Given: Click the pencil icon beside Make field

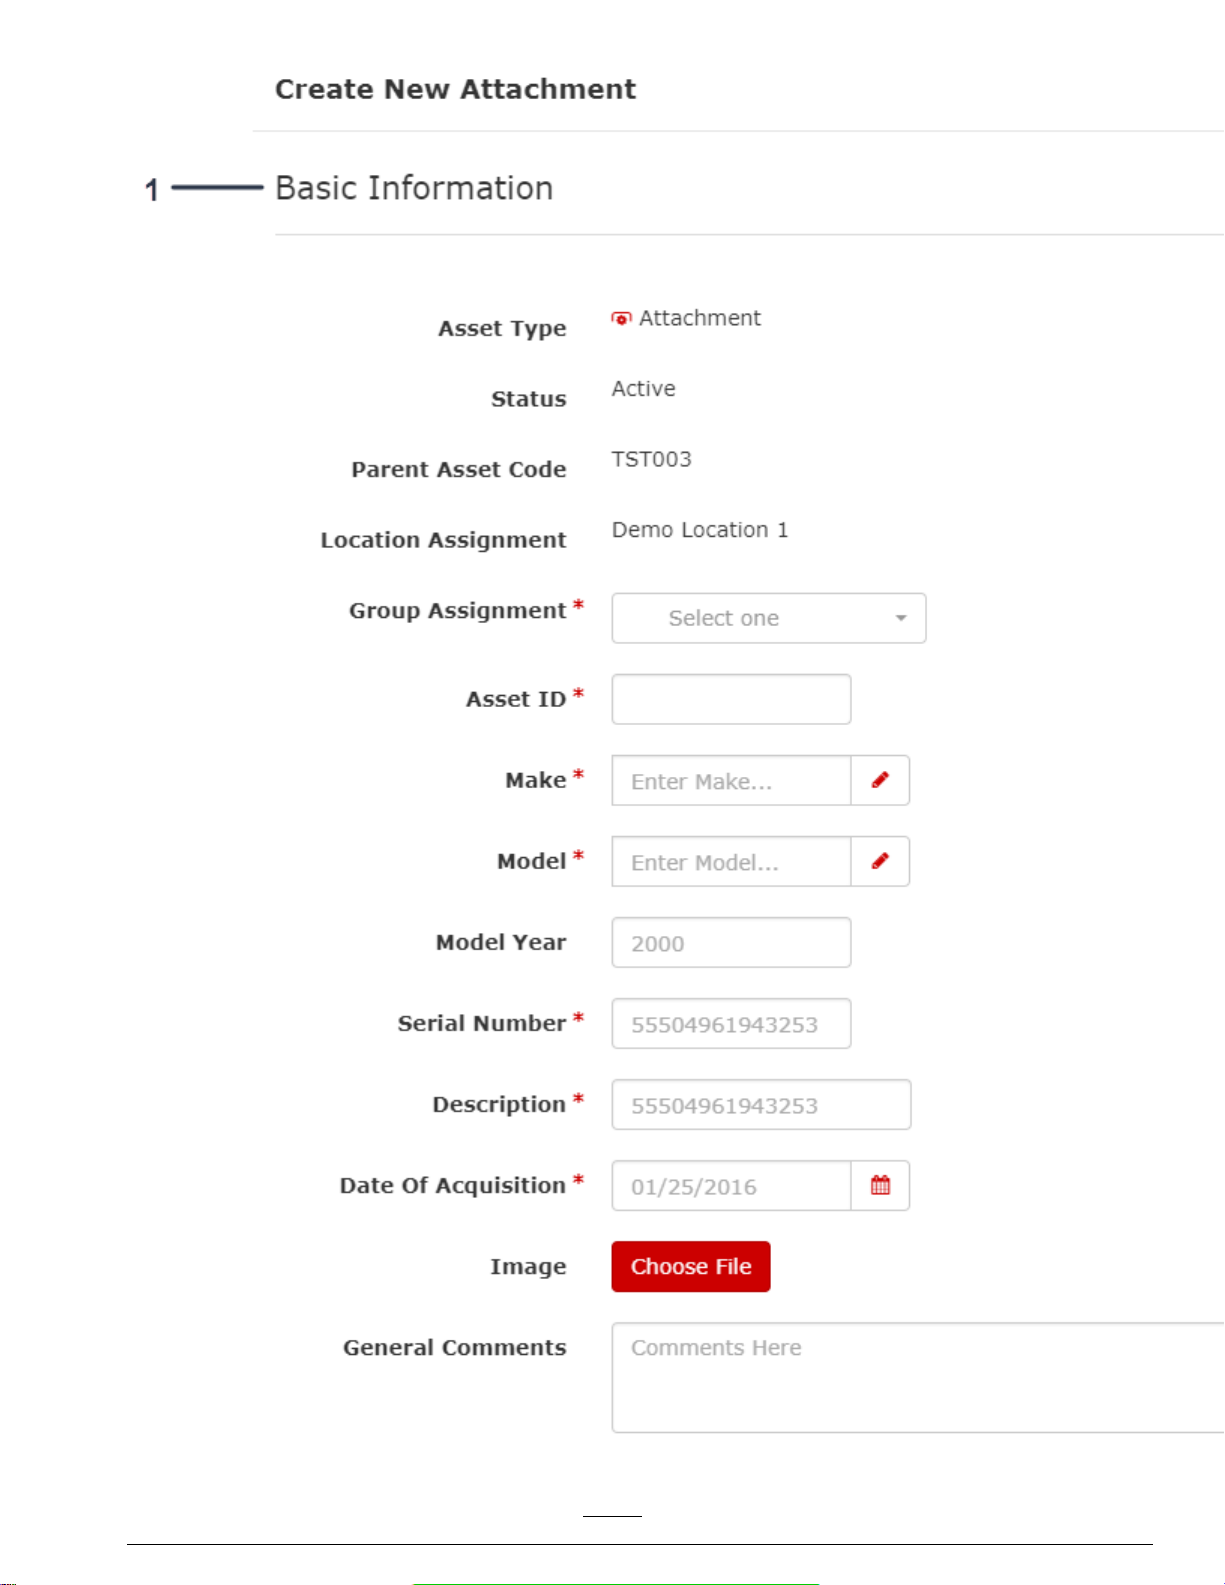Looking at the screenshot, I should coord(880,780).
